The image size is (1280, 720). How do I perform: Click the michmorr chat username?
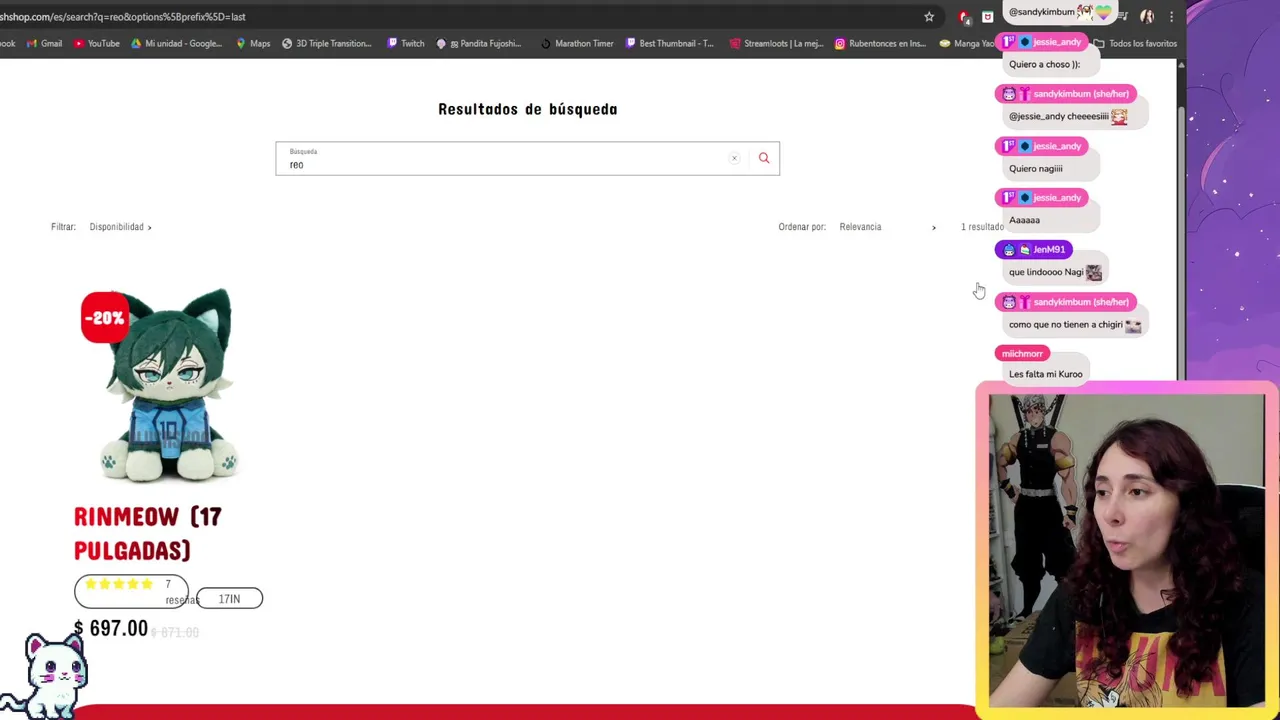[x=1022, y=353]
